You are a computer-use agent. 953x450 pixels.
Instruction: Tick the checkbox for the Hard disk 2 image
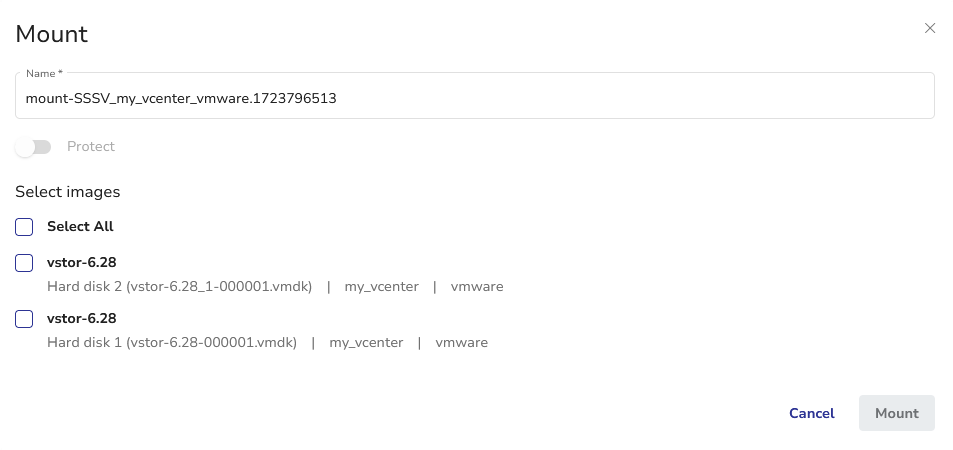[x=24, y=263]
